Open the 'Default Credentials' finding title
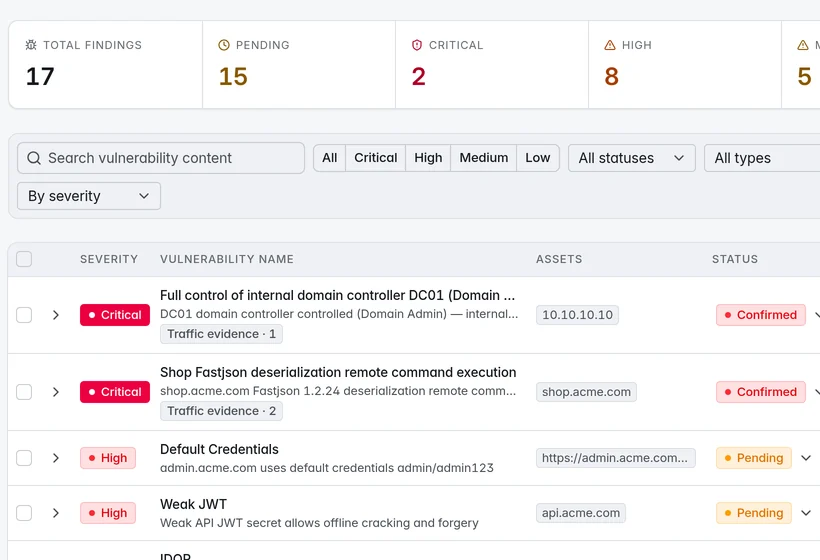The image size is (820, 560). point(219,449)
